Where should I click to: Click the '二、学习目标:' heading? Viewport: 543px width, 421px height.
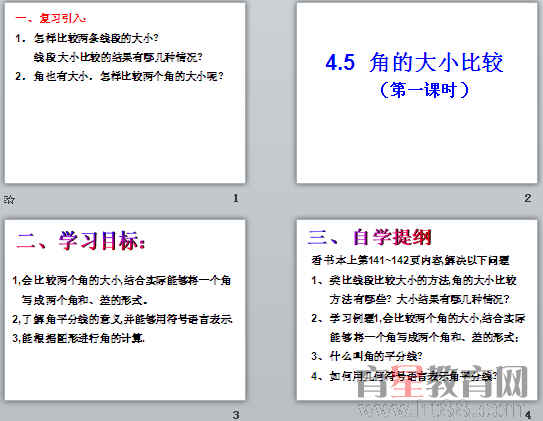pos(80,241)
